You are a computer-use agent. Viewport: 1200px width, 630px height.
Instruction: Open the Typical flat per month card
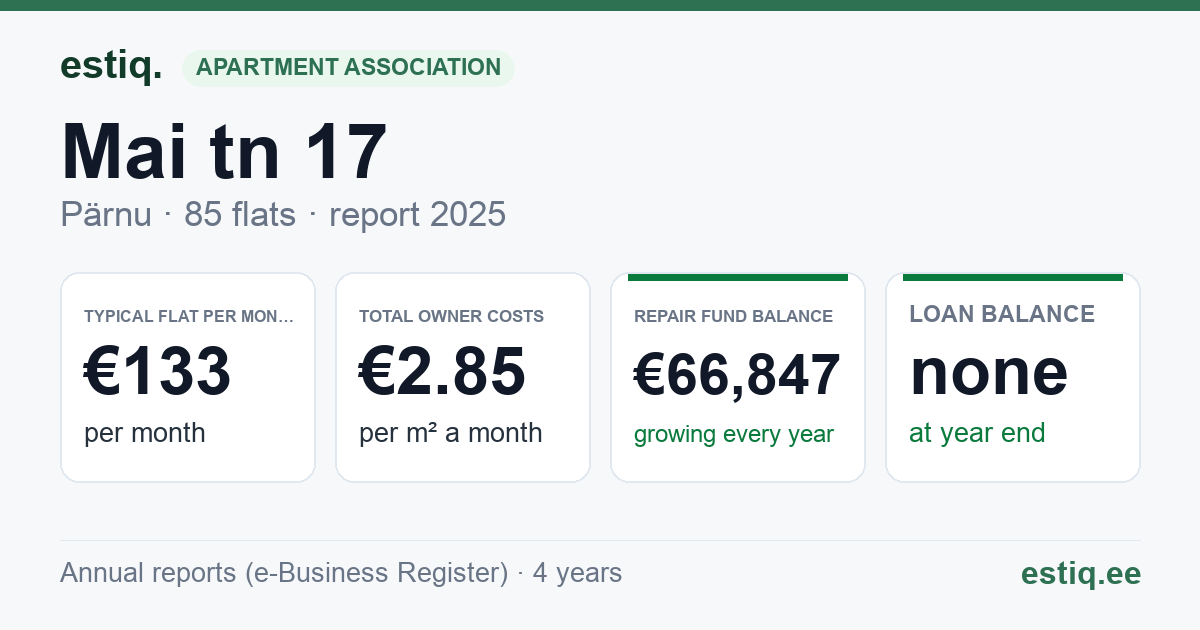click(x=188, y=377)
